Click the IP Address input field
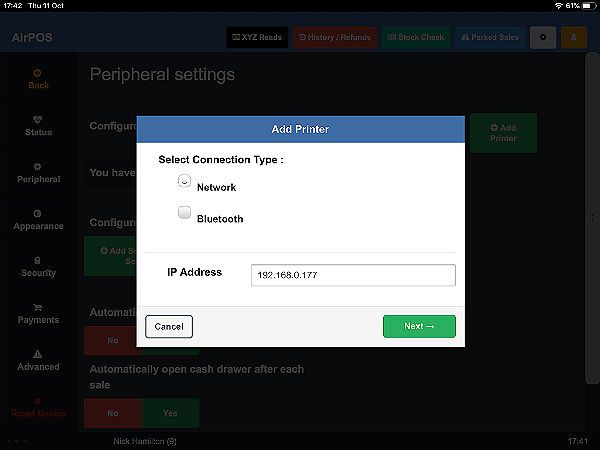 [353, 275]
